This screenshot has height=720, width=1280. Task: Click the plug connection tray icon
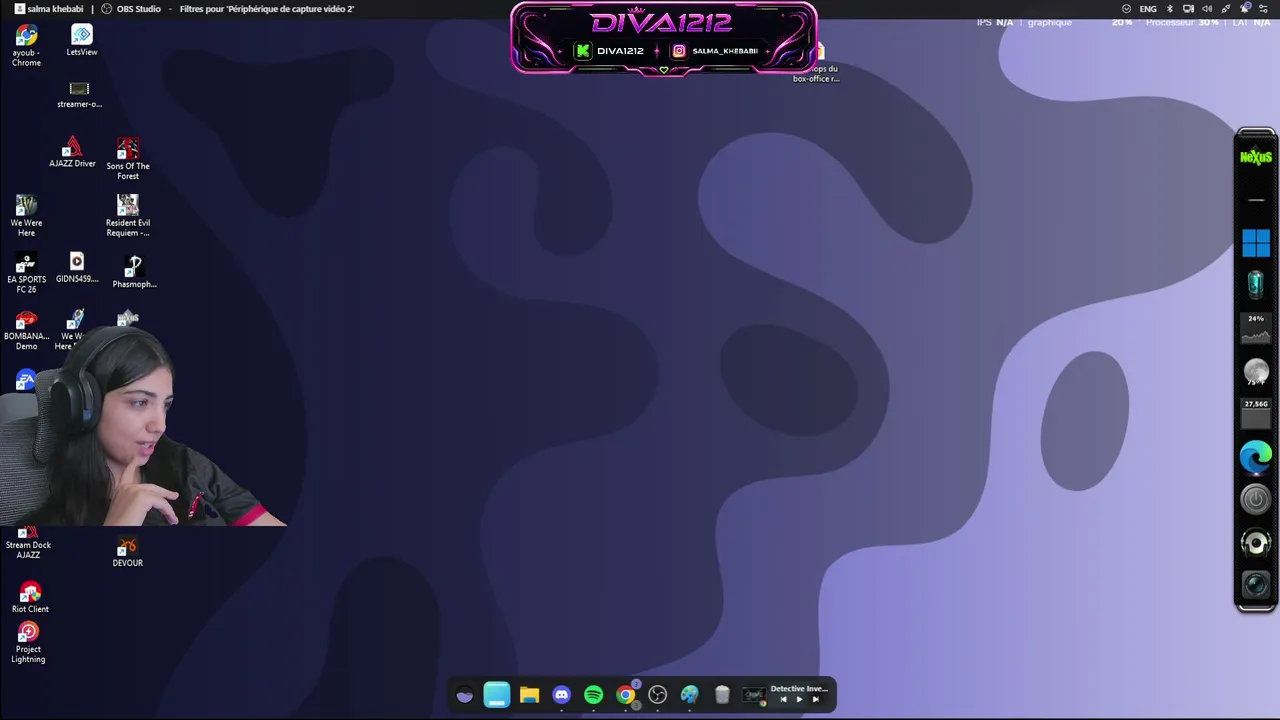pyautogui.click(x=1226, y=9)
